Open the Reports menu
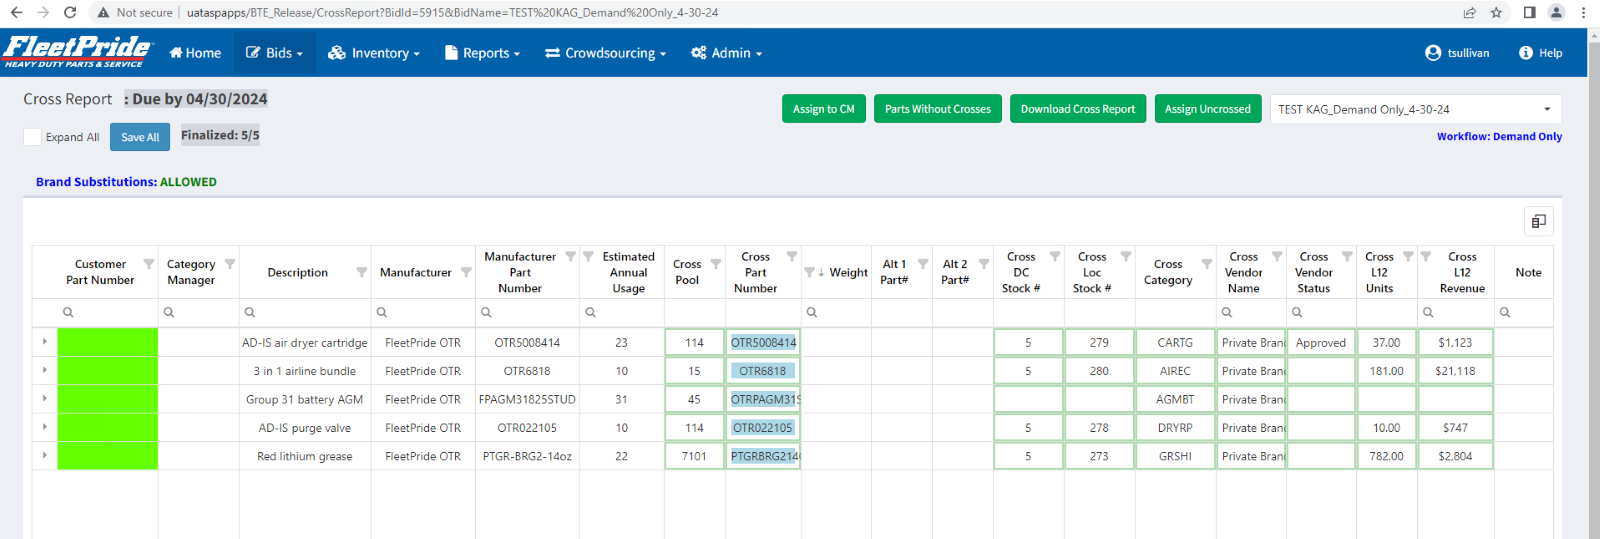The width and height of the screenshot is (1600, 539). 482,53
